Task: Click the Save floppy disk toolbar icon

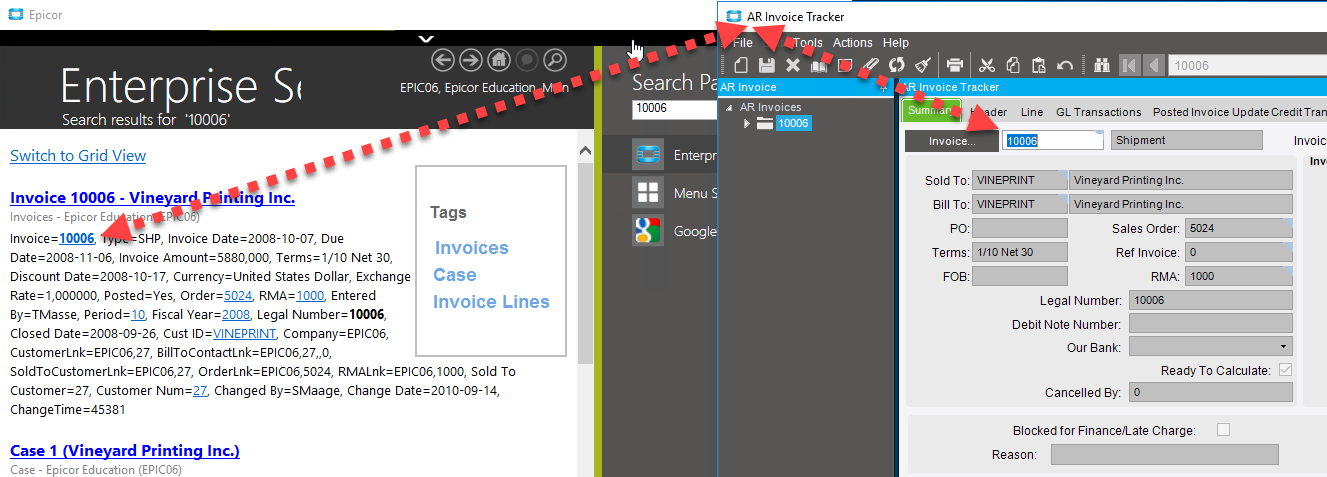Action: pos(767,65)
